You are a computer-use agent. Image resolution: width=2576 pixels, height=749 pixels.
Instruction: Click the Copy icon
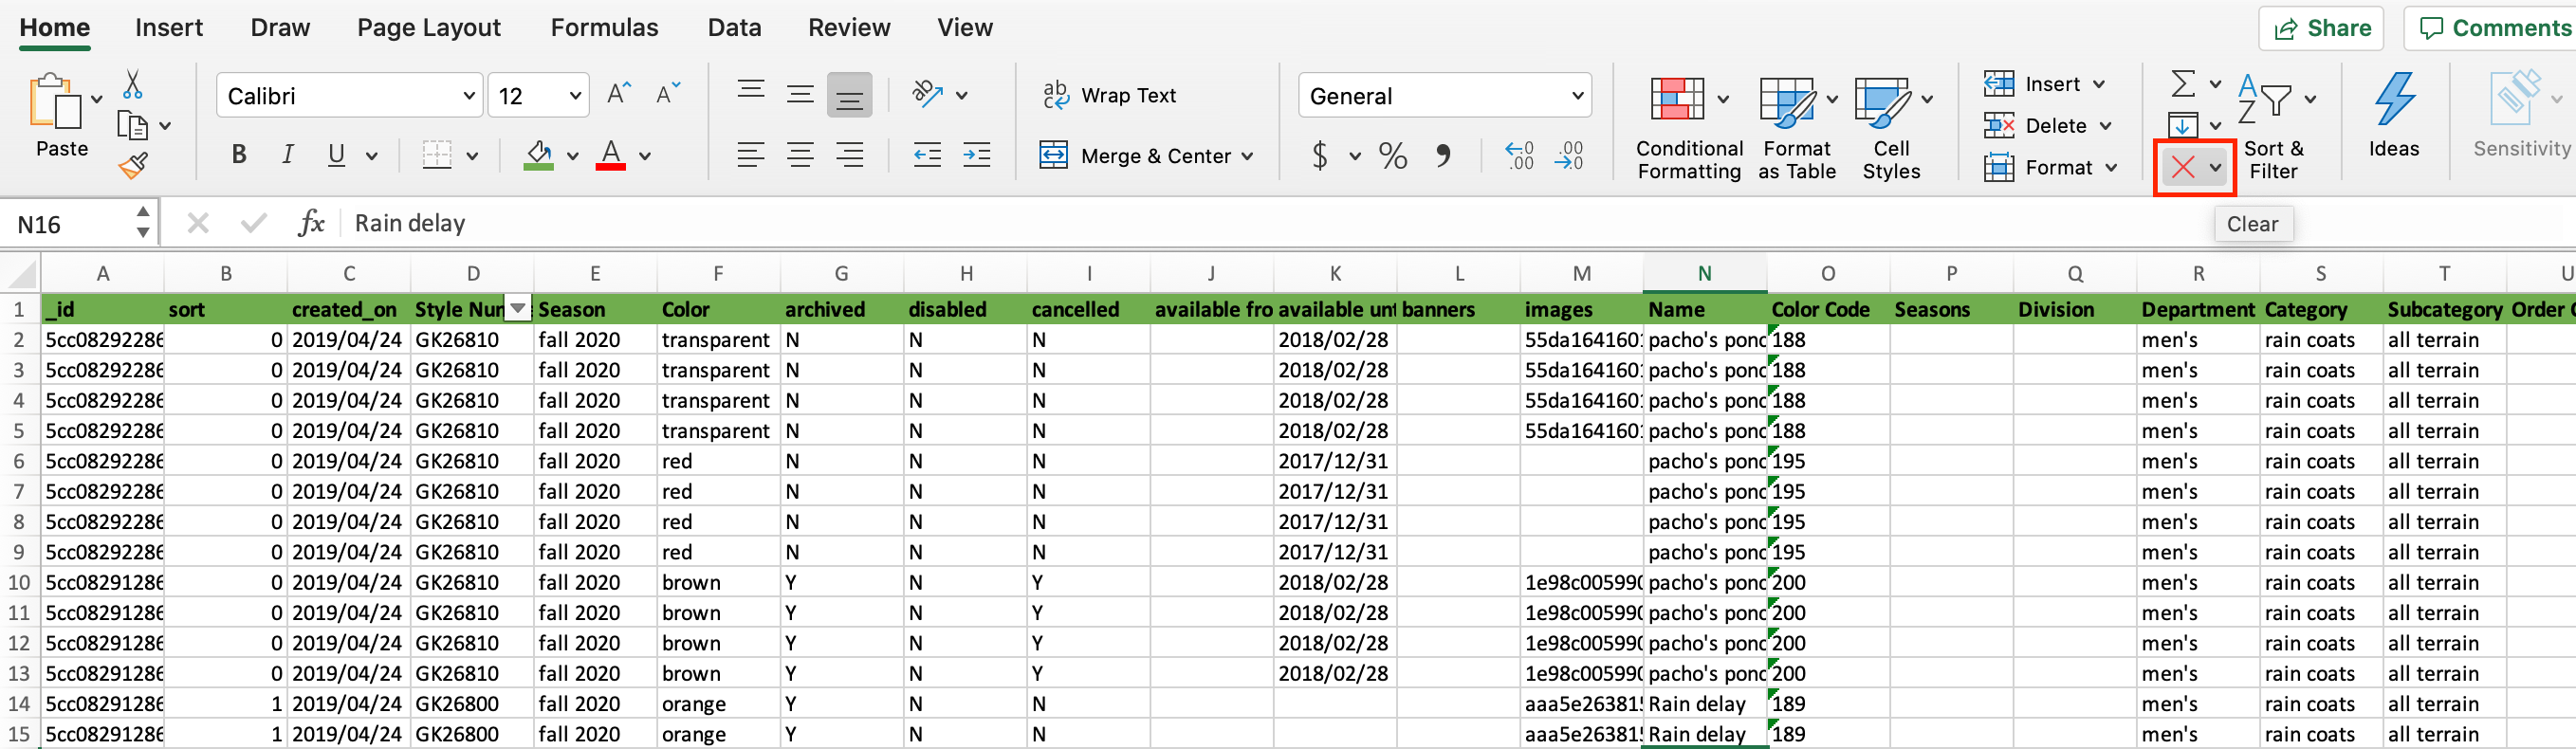tap(132, 125)
